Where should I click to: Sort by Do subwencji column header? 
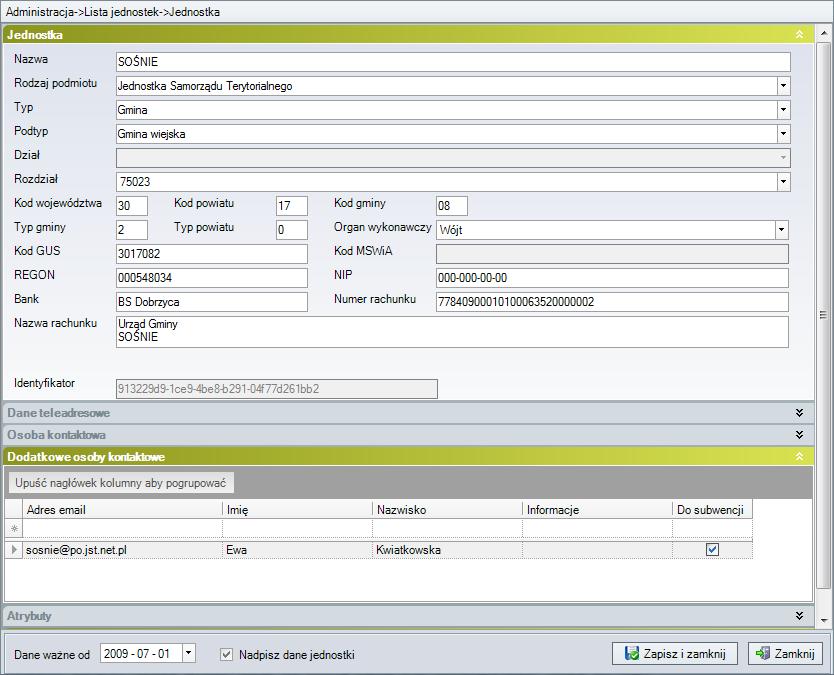pos(712,510)
